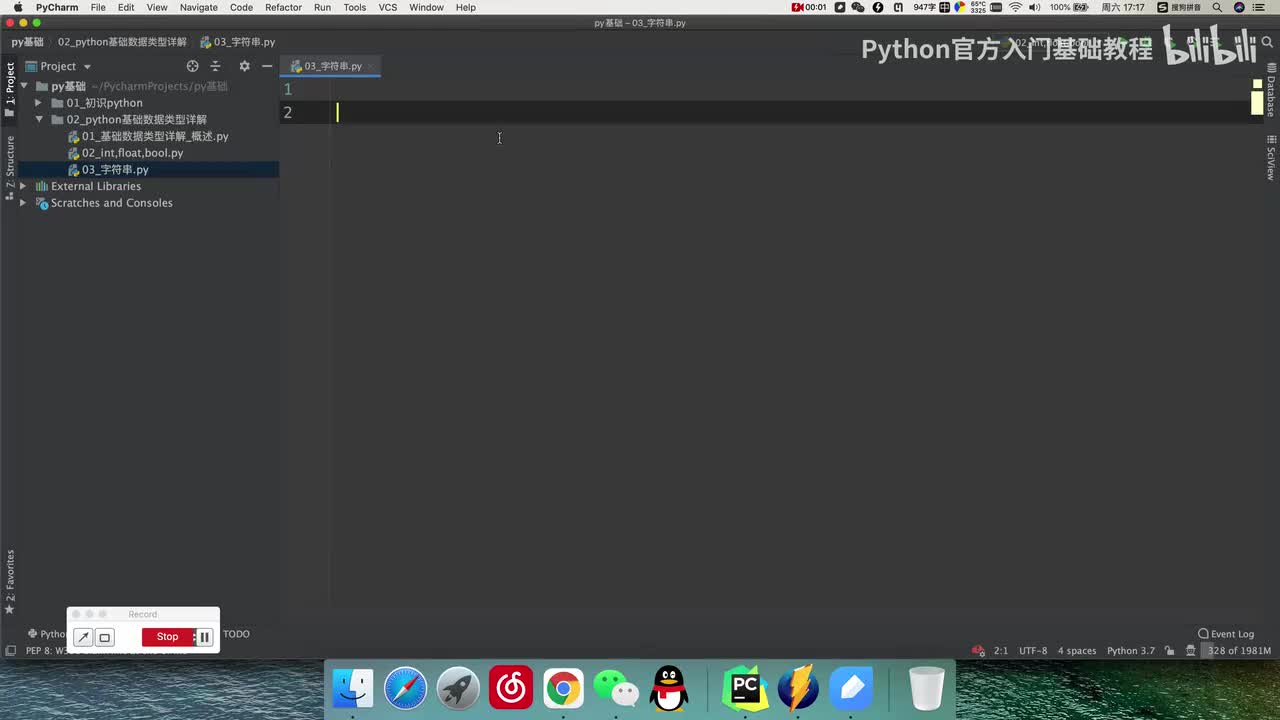Select the 03_字符串.py editor tab
This screenshot has height=720, width=1280.
(333, 66)
